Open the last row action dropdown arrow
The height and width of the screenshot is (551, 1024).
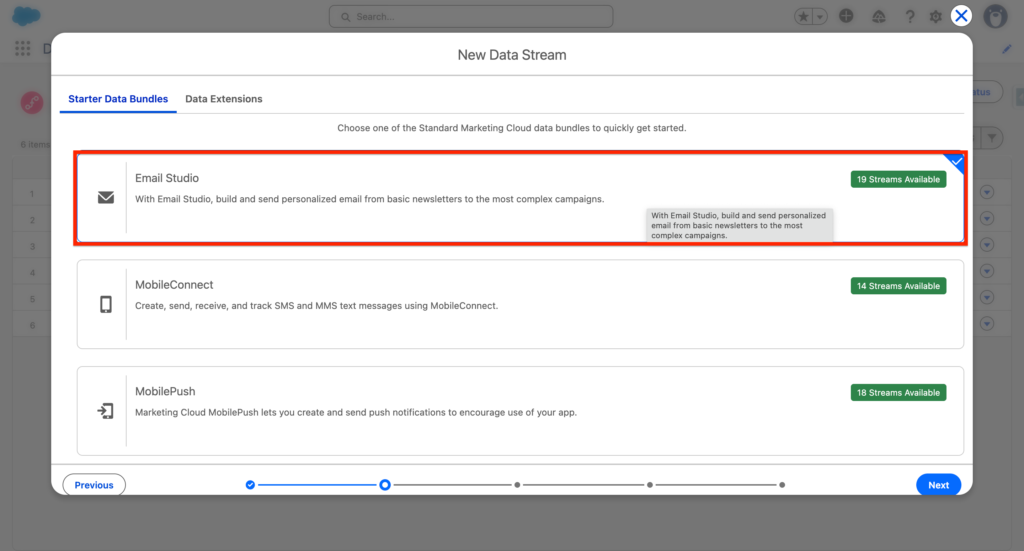point(987,323)
